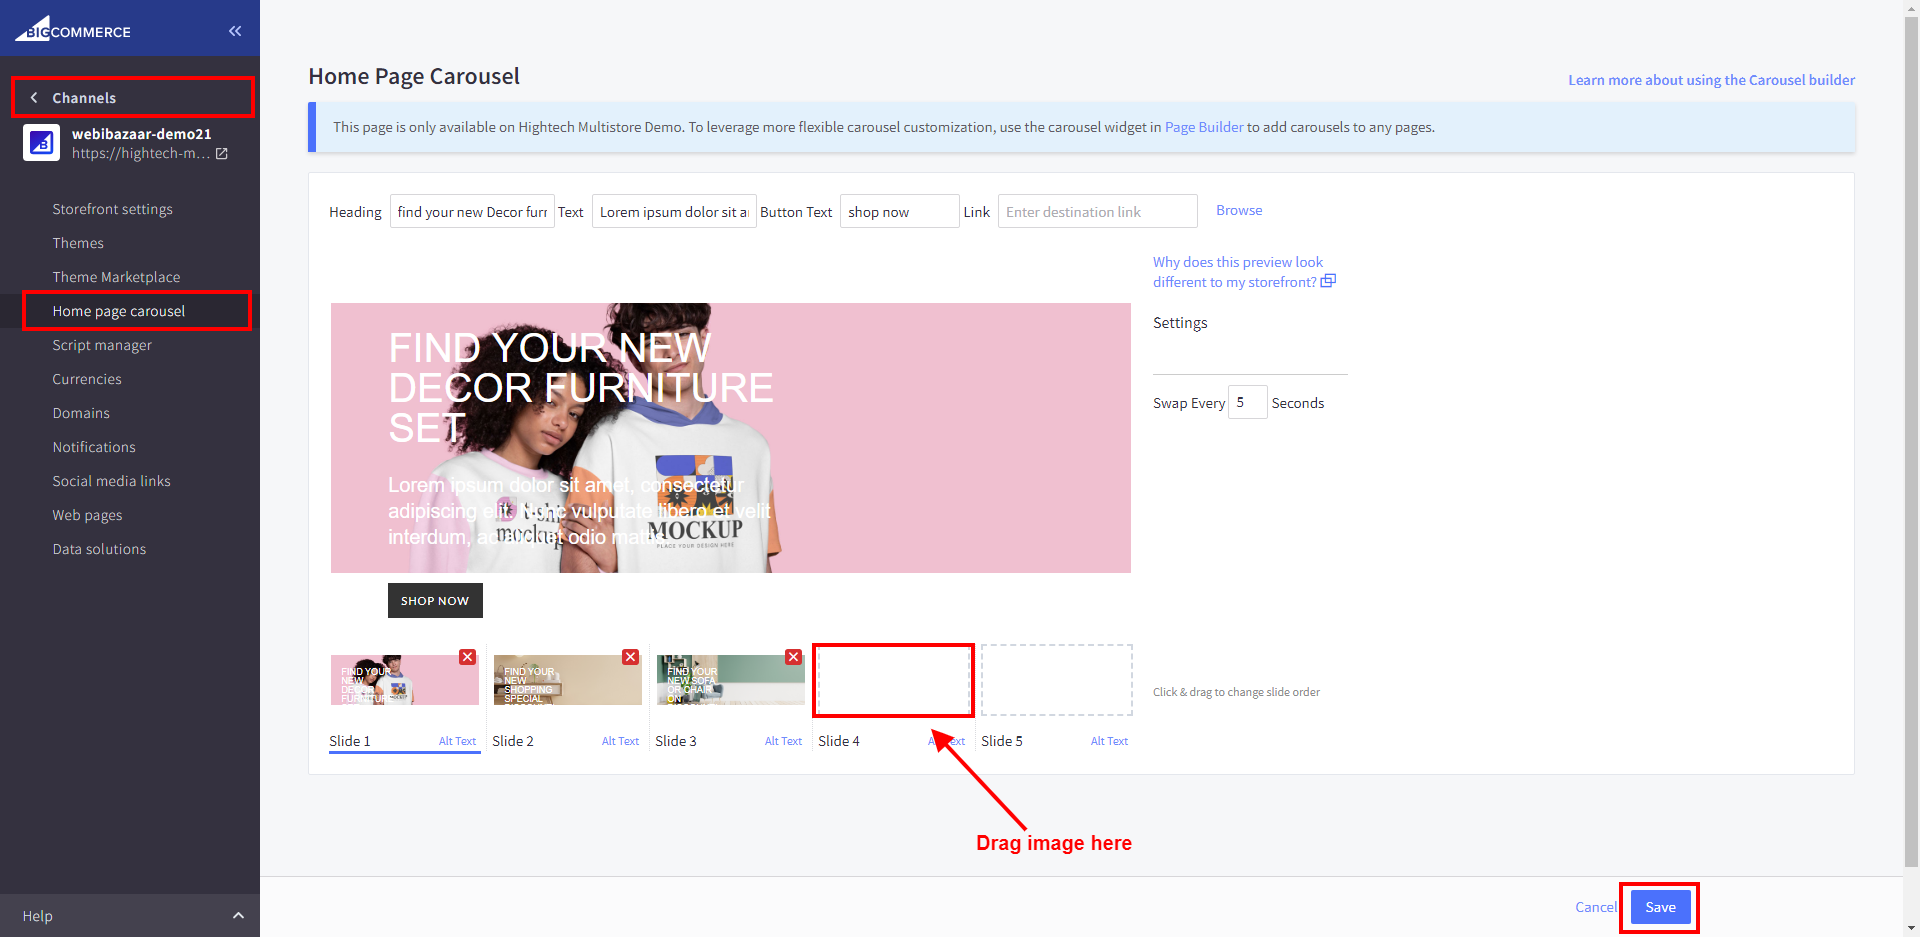Click the webibazaar-demo21 store icon
This screenshot has height=937, width=1920.
(42, 143)
